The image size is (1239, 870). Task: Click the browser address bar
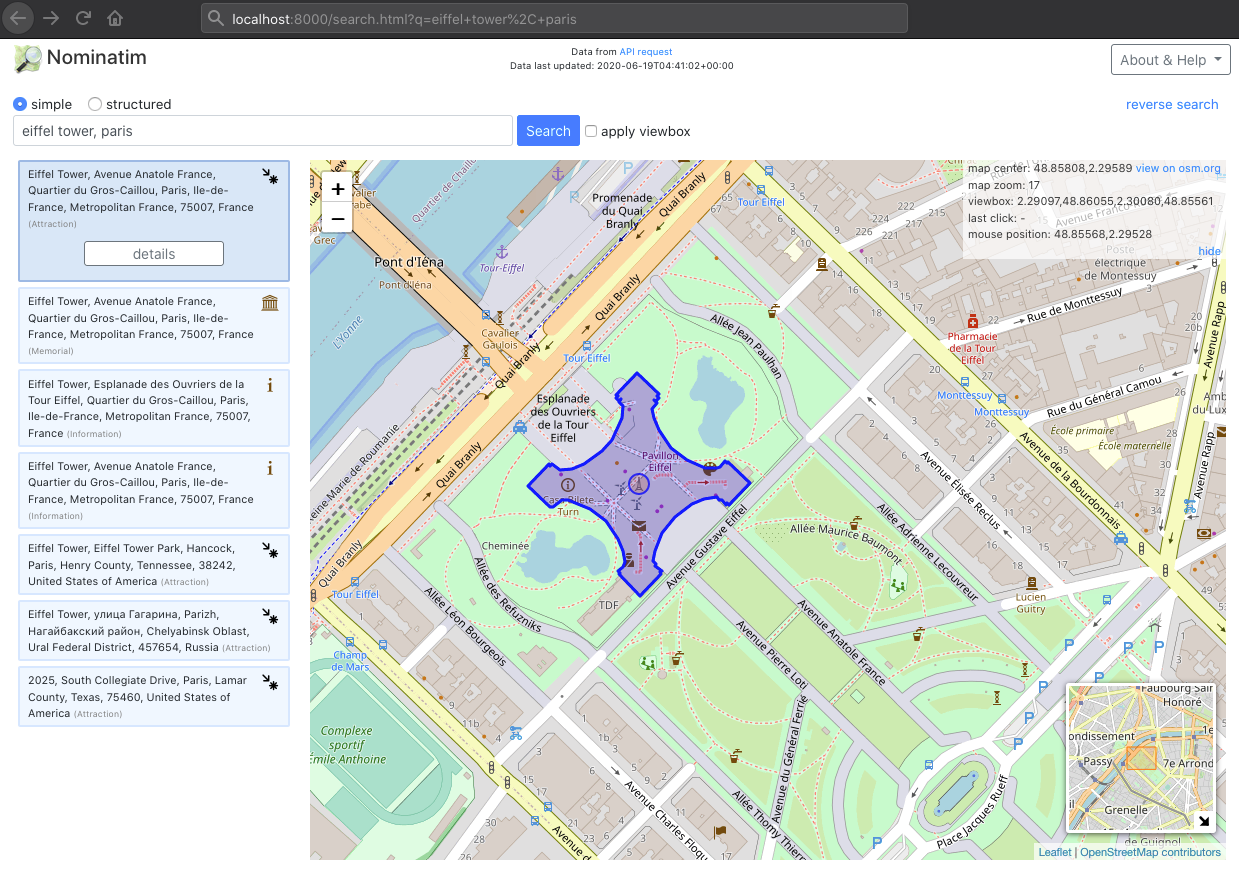[x=554, y=18]
